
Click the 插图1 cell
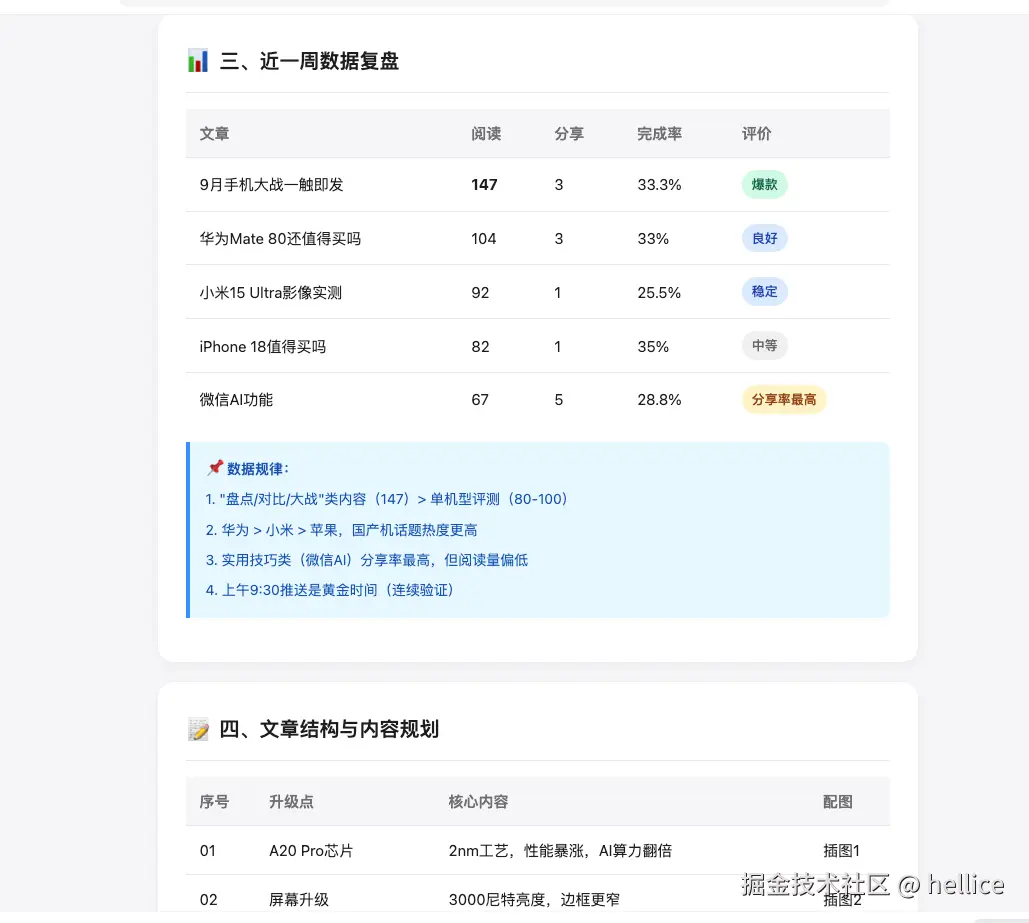tap(841, 851)
